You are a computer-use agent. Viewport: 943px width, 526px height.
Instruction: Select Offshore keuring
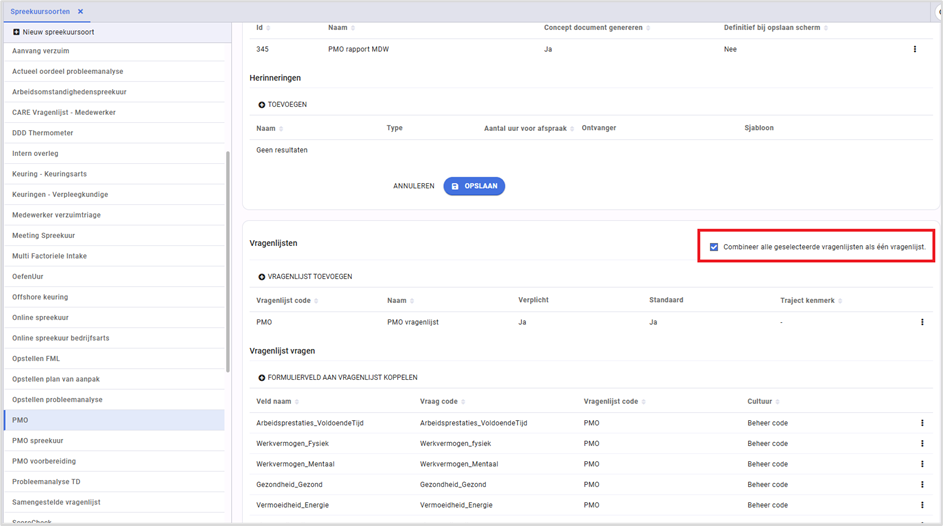click(x=114, y=297)
